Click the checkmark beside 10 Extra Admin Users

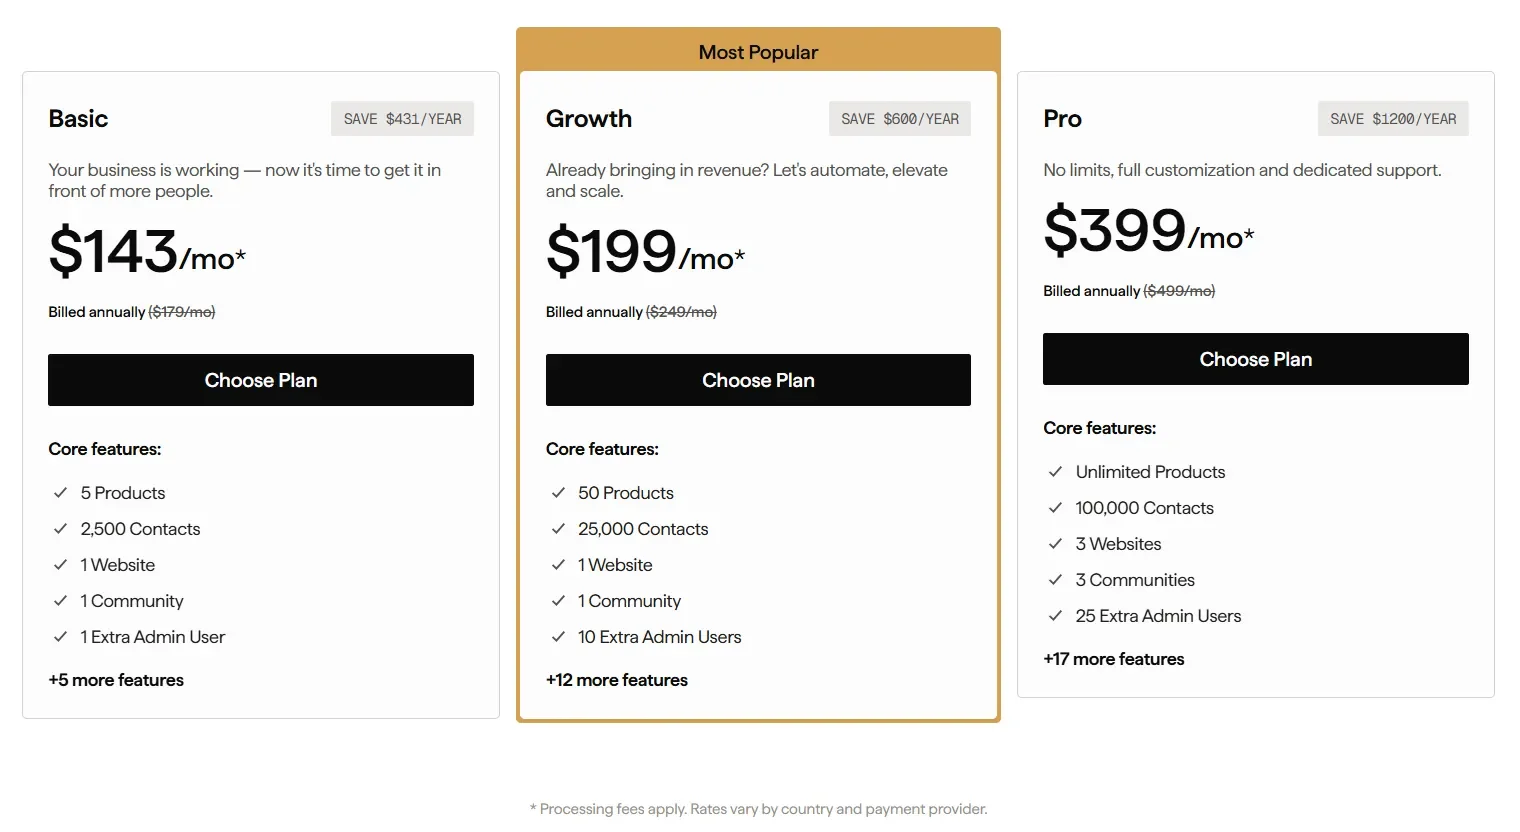click(x=559, y=637)
